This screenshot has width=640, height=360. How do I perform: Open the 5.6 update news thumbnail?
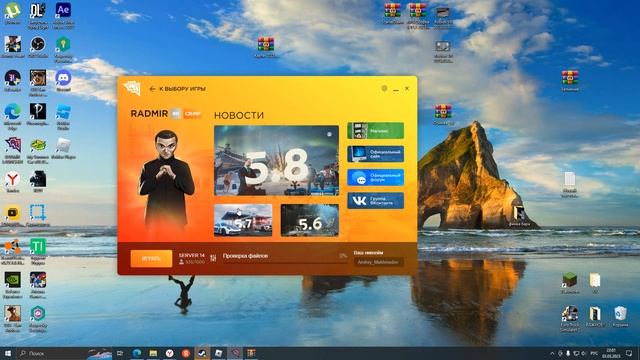point(310,220)
